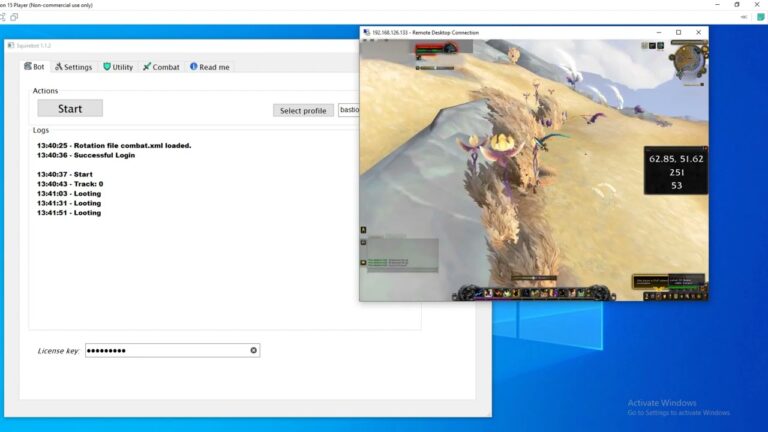Viewport: 768px width, 432px height.
Task: Focus the License key input field
Action: [x=172, y=351]
